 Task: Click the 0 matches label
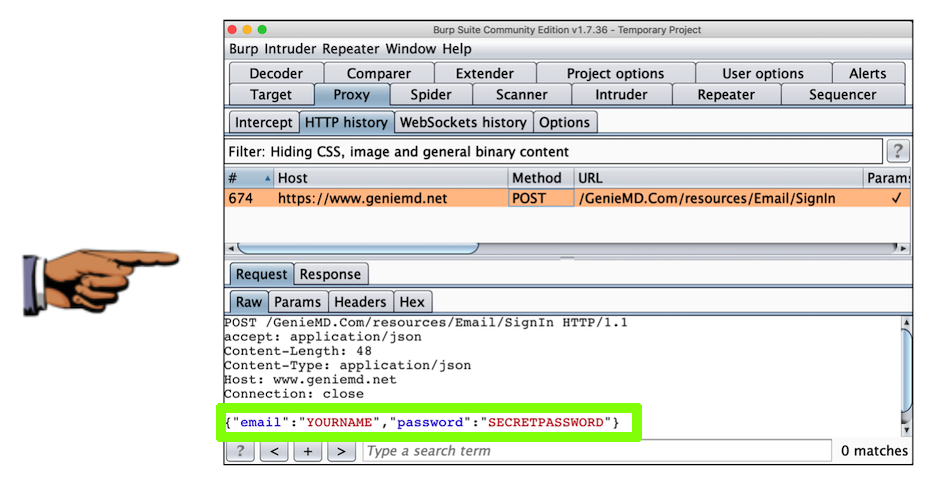[874, 451]
